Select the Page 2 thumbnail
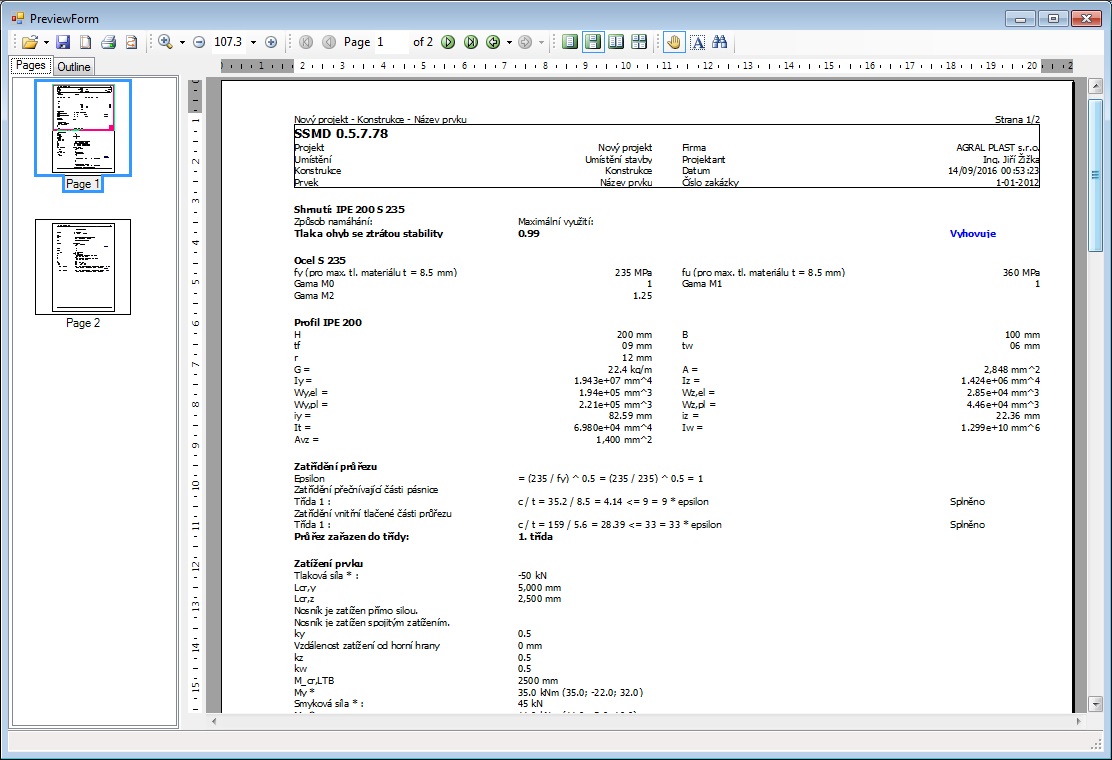 pos(83,267)
